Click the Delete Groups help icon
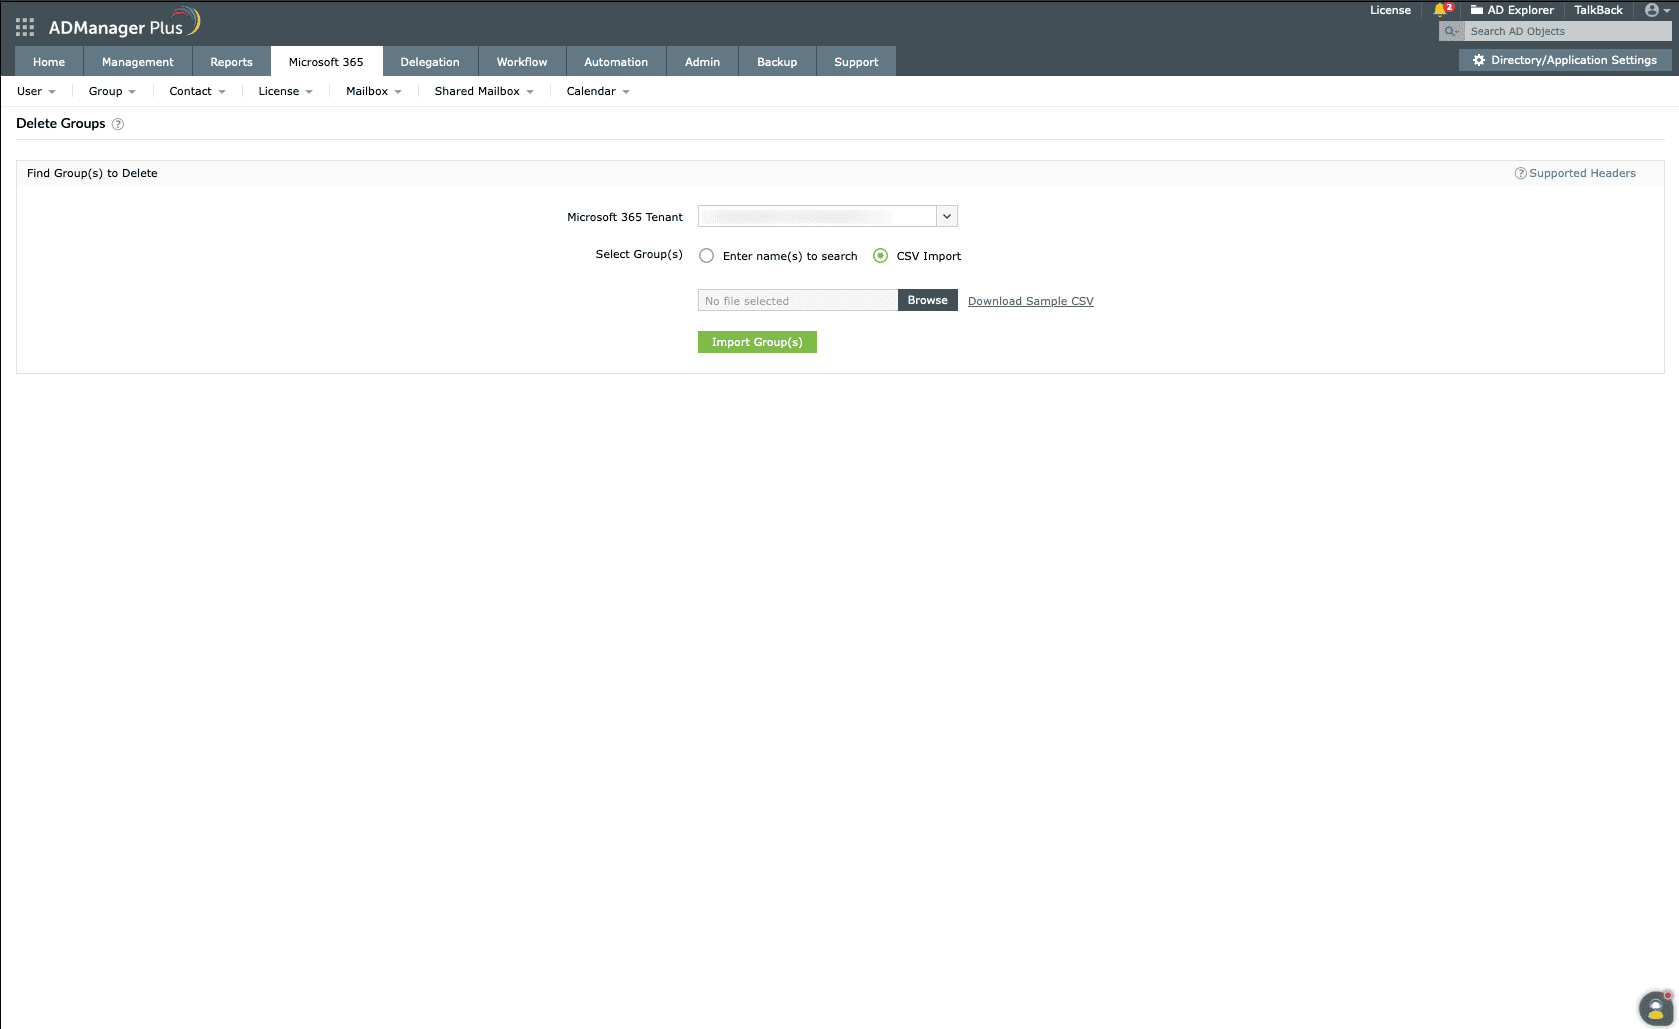This screenshot has height=1029, width=1679. click(x=118, y=124)
